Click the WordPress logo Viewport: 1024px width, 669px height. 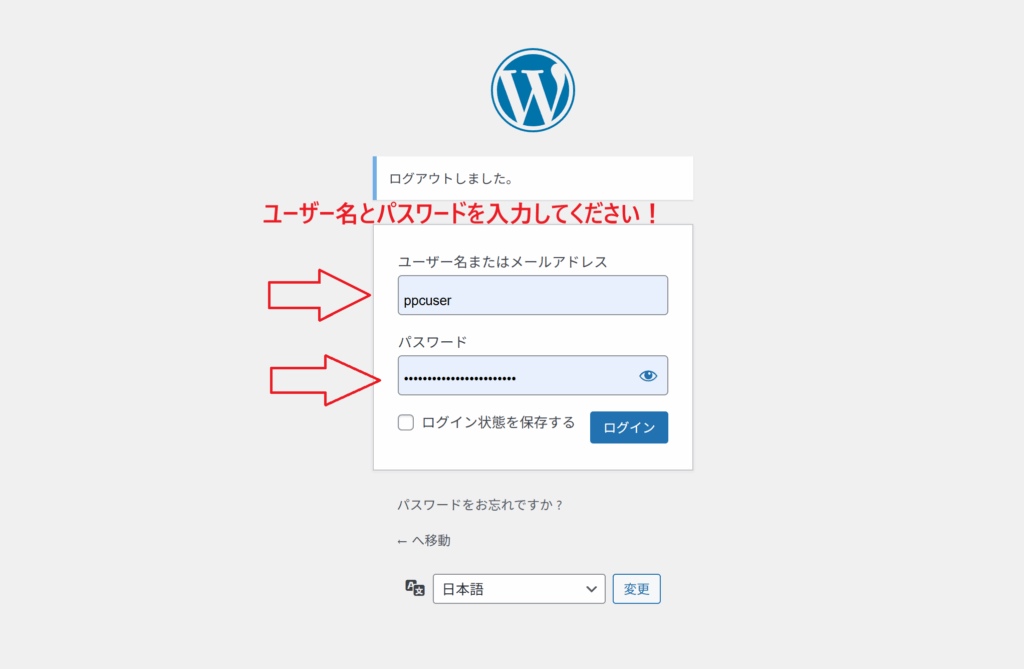point(533,90)
